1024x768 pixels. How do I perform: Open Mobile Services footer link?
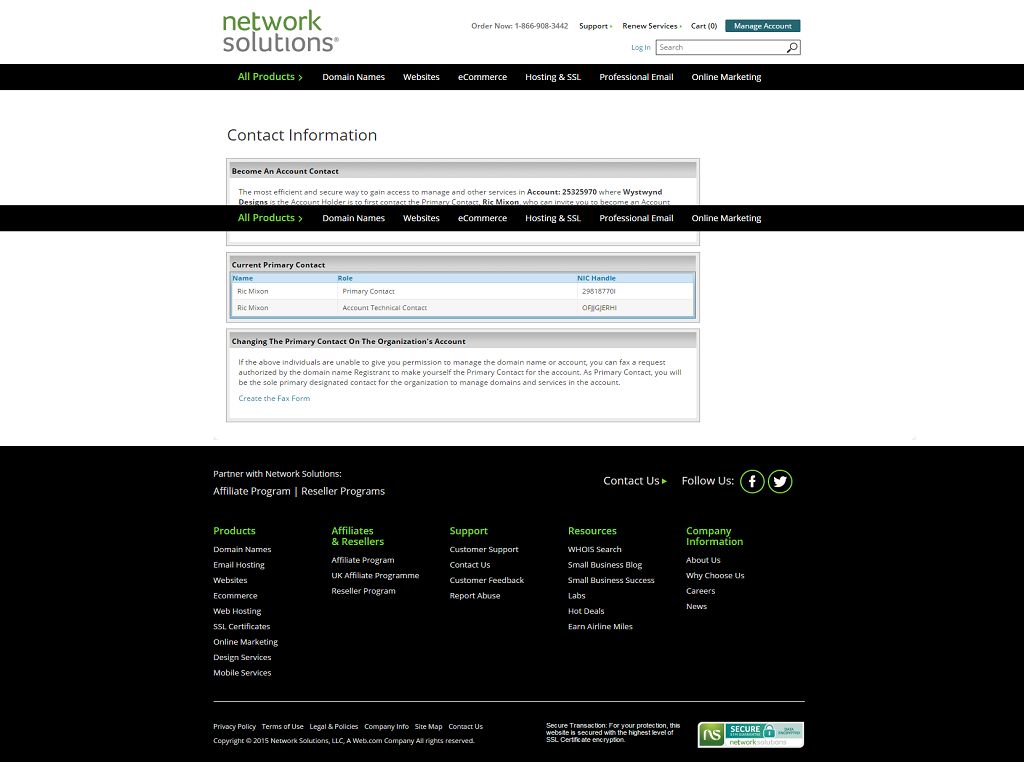(242, 673)
